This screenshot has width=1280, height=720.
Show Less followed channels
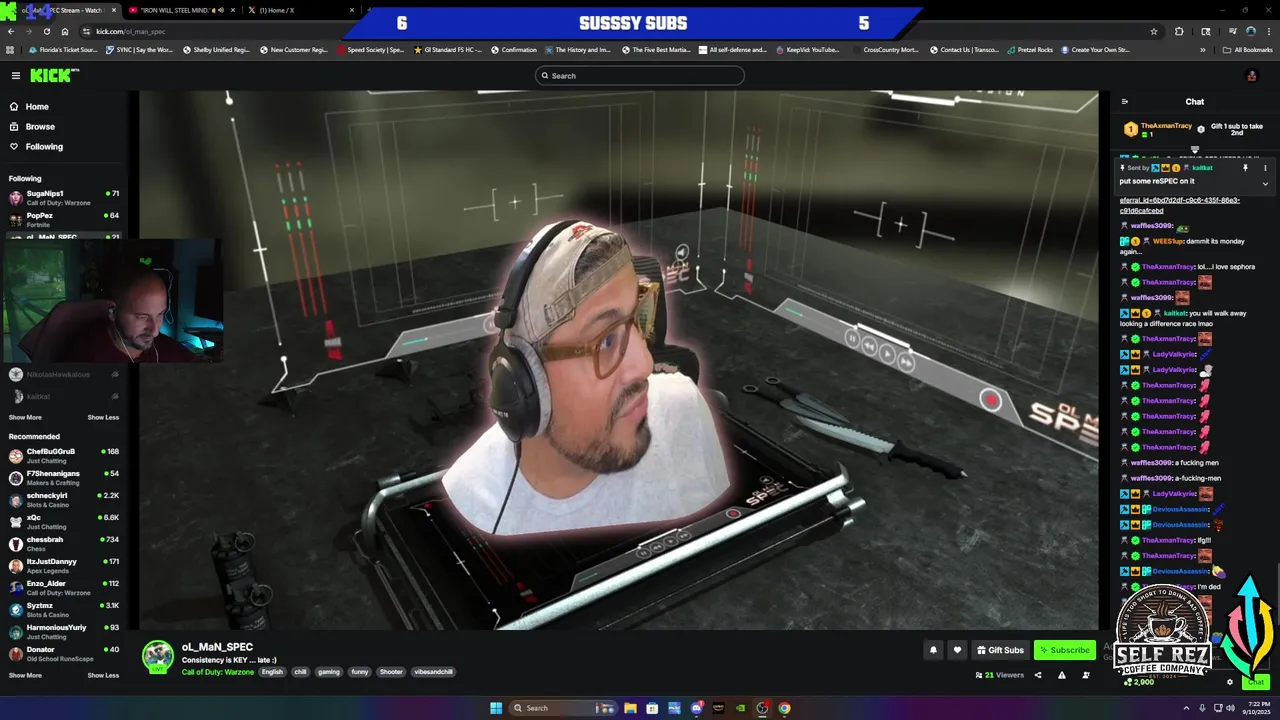click(103, 417)
